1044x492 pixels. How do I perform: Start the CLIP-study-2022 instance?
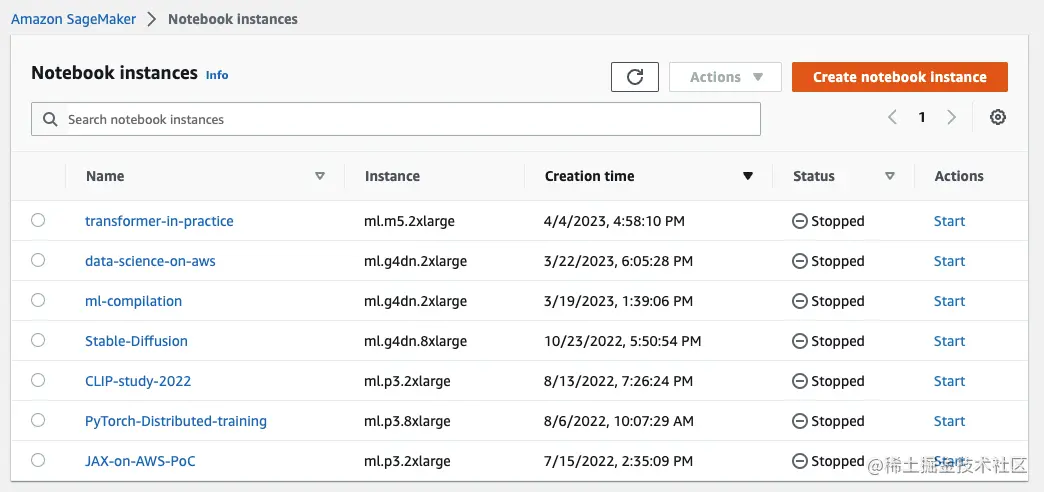(949, 381)
